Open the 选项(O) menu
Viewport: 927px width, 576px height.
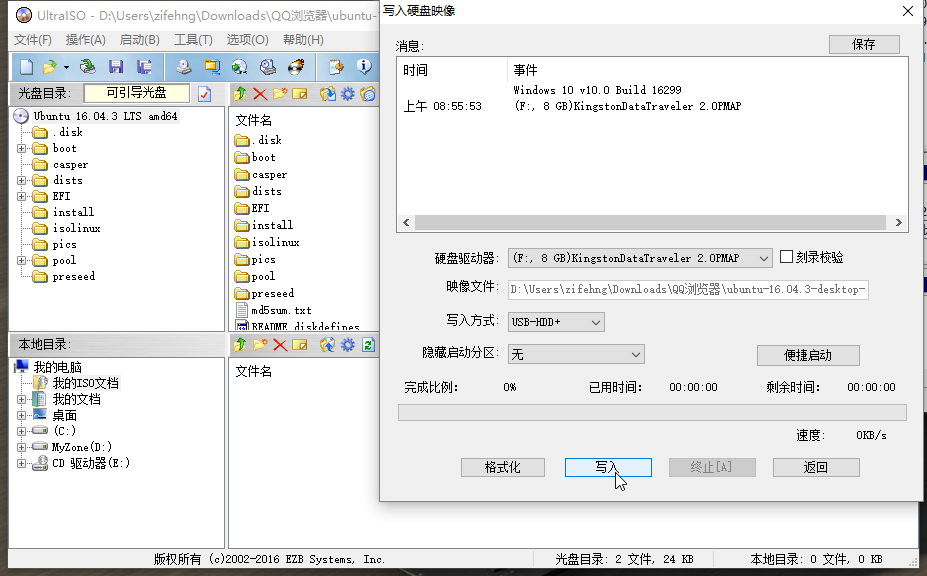point(248,40)
